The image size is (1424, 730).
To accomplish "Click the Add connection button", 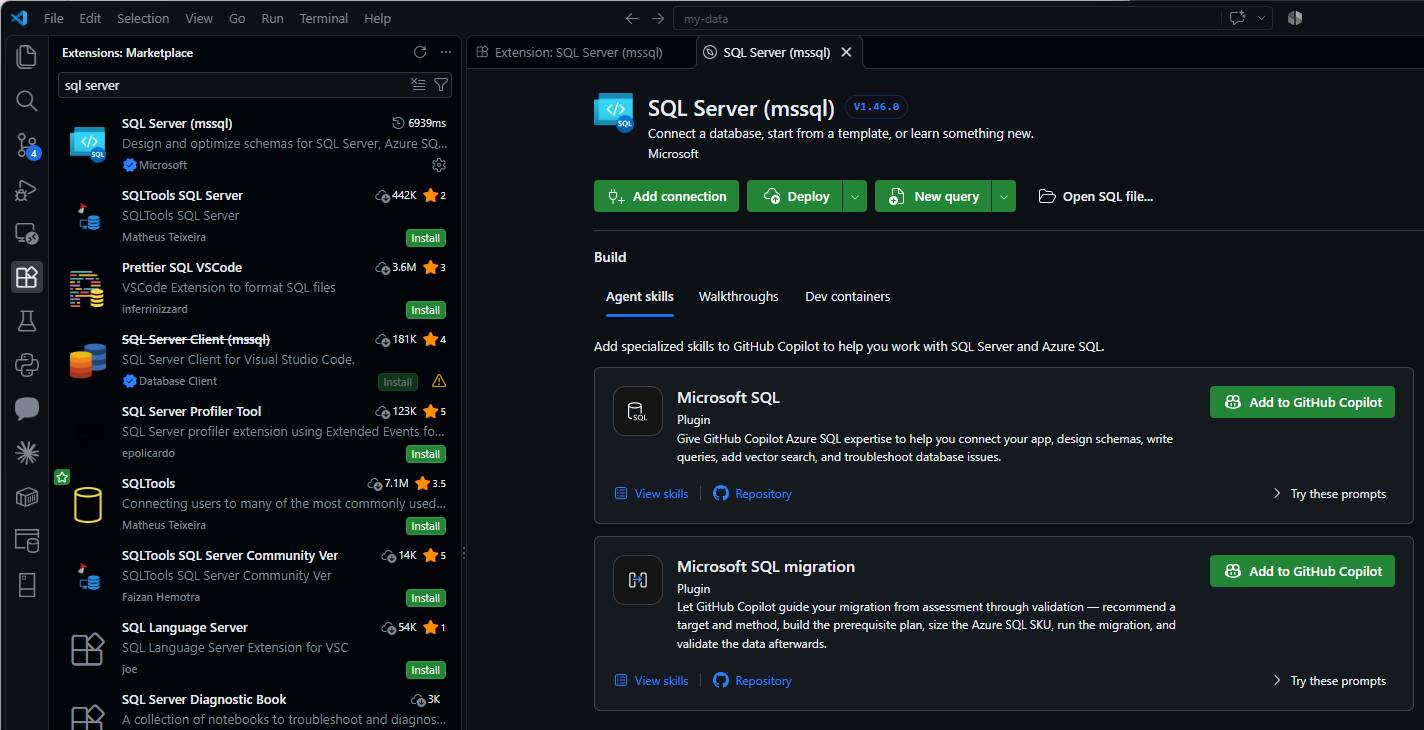I will coord(667,196).
